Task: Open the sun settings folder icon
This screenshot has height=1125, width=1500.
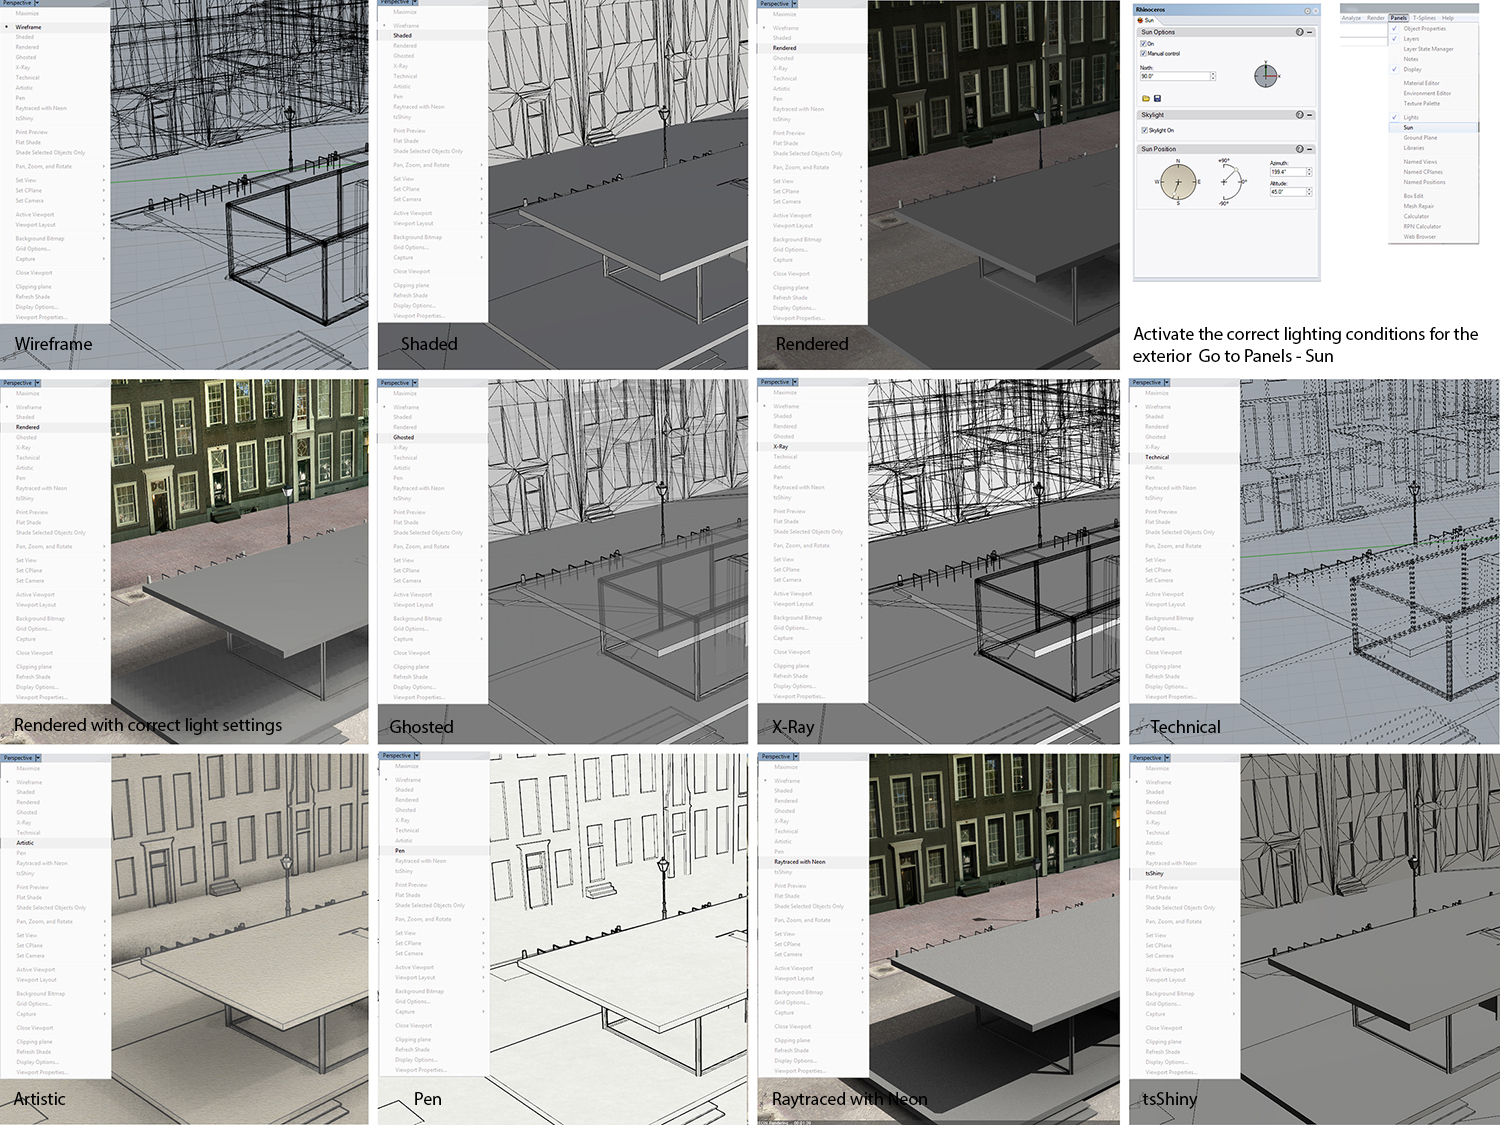Action: point(1146,99)
